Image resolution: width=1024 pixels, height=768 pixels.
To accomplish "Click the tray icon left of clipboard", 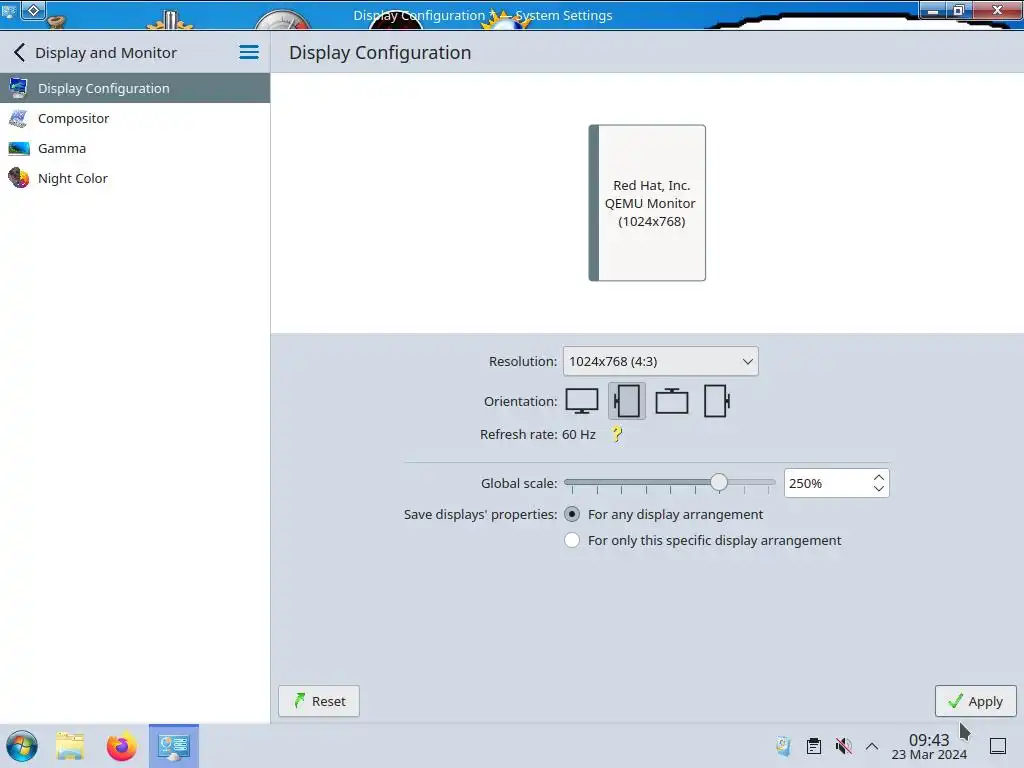I will pyautogui.click(x=783, y=746).
